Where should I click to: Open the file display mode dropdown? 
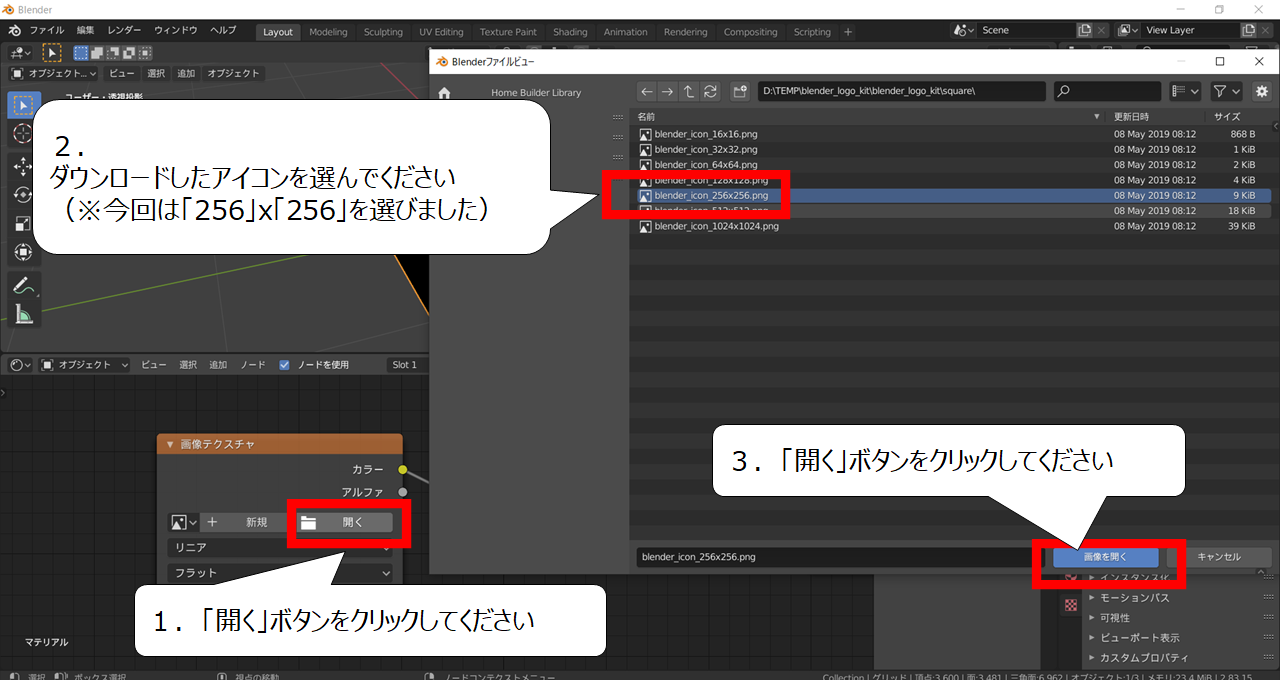coord(1186,91)
